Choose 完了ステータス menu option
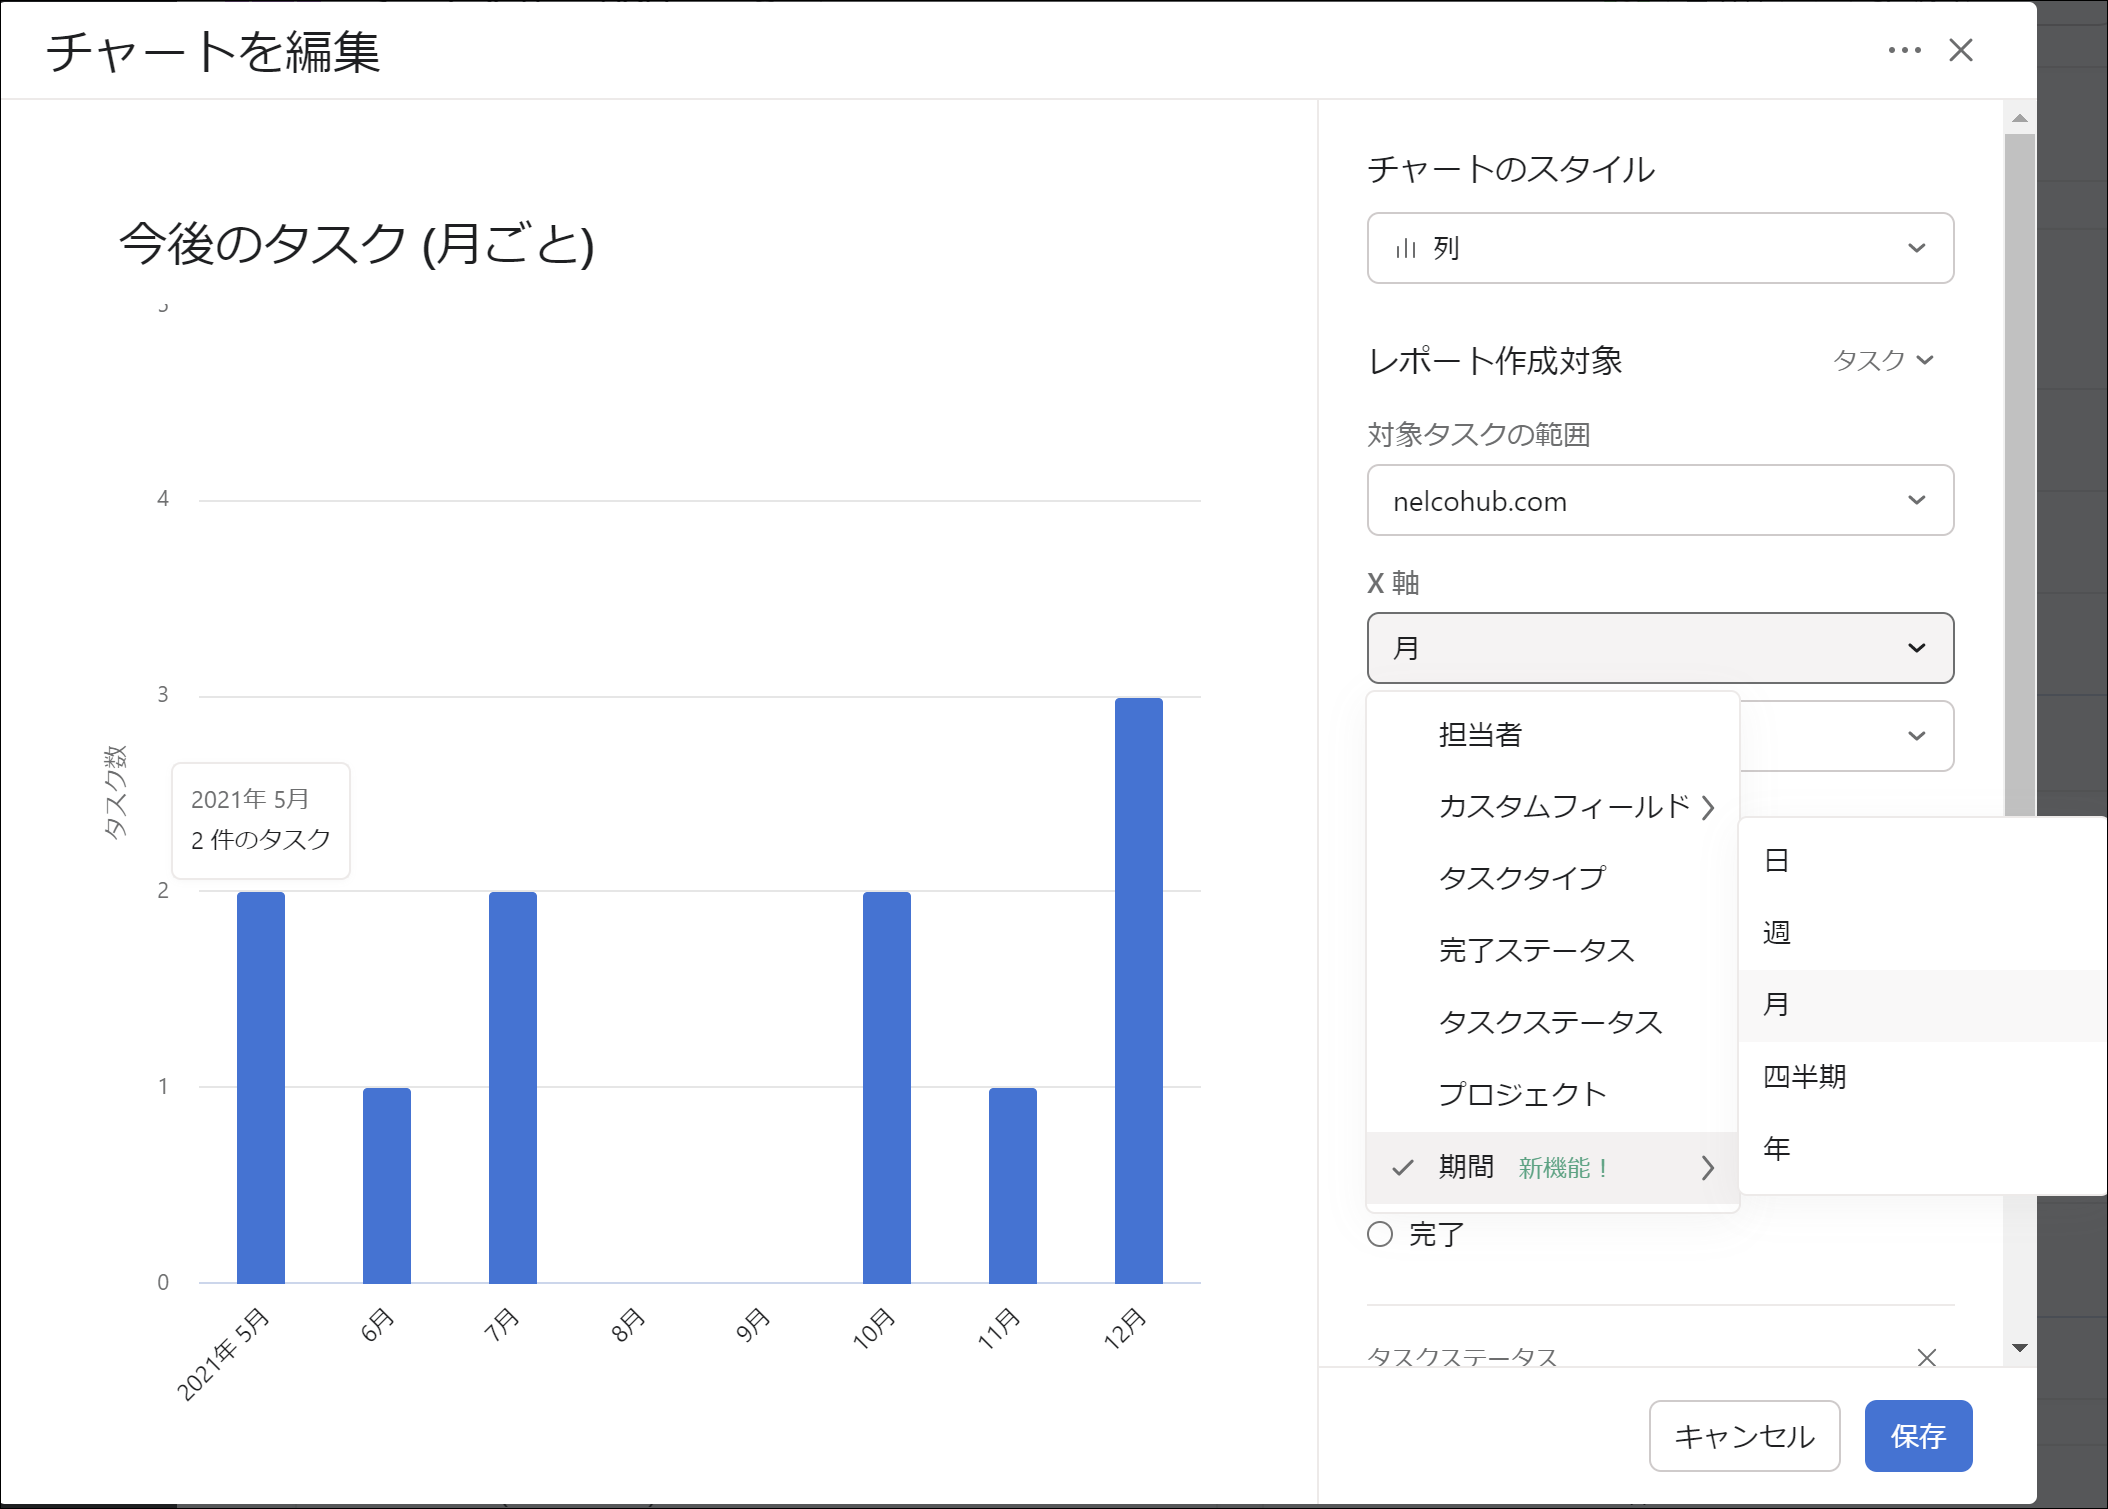Image resolution: width=2108 pixels, height=1509 pixels. point(1552,951)
